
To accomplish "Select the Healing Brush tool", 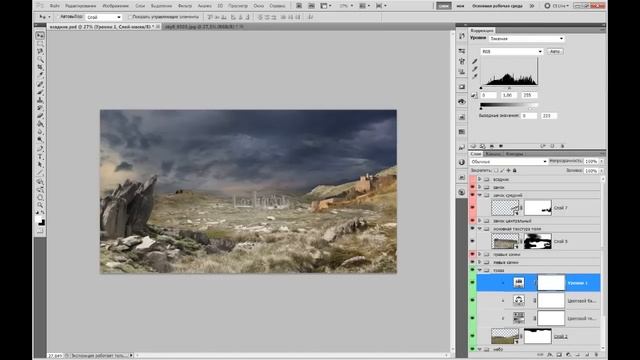I will [40, 84].
